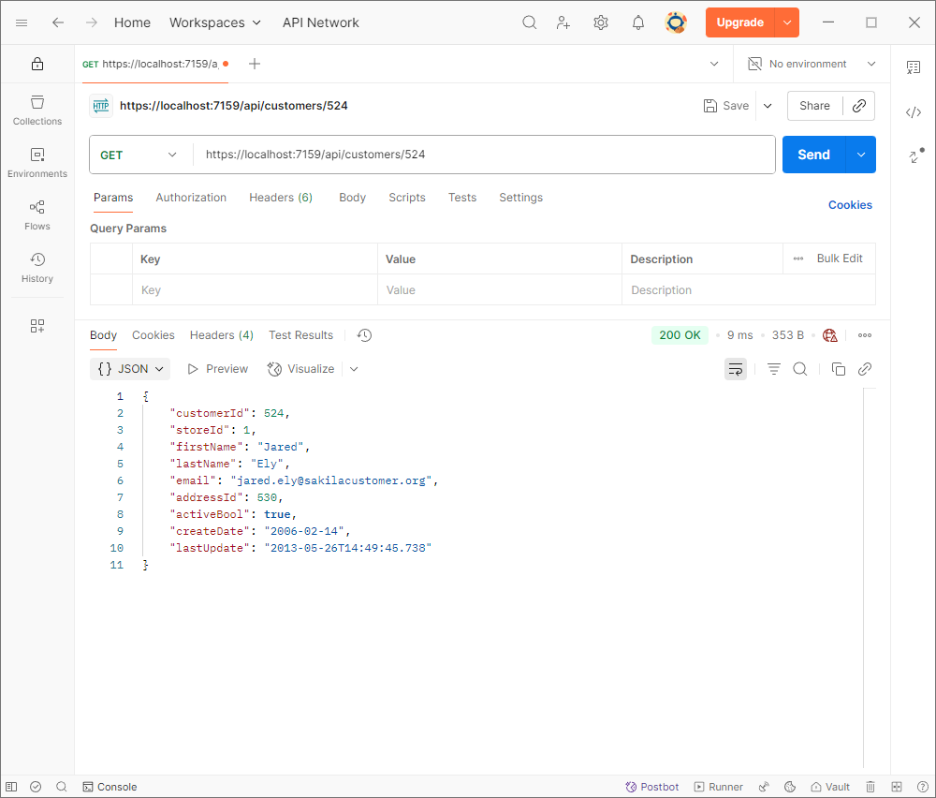
Task: Switch to the Authorization tab
Action: coord(191,198)
